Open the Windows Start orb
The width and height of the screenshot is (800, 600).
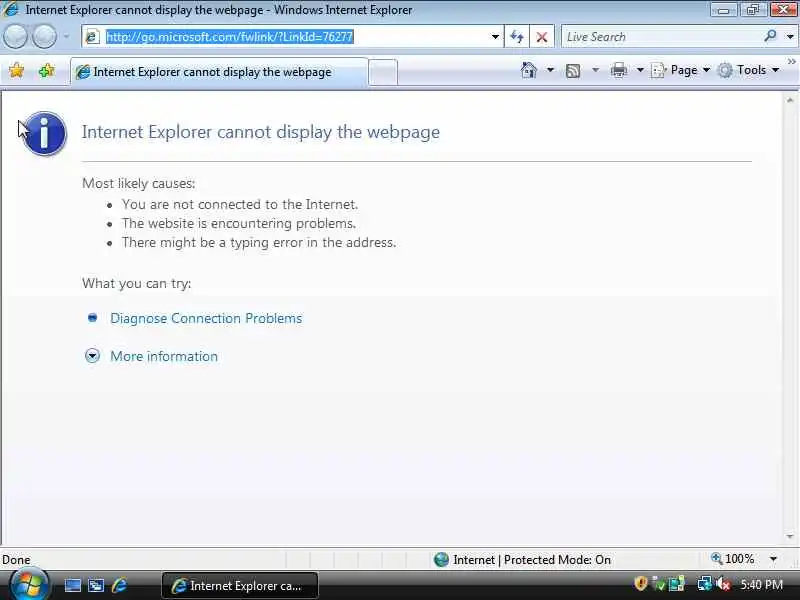[x=29, y=585]
